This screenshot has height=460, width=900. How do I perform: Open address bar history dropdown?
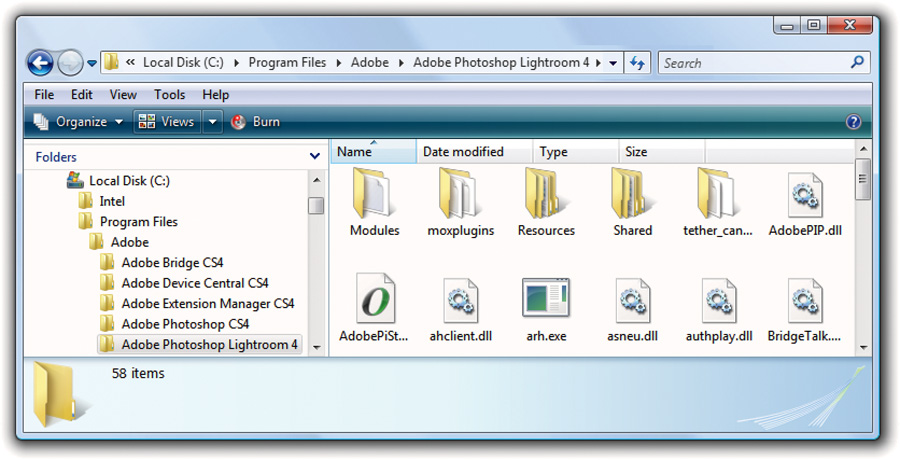tap(613, 63)
